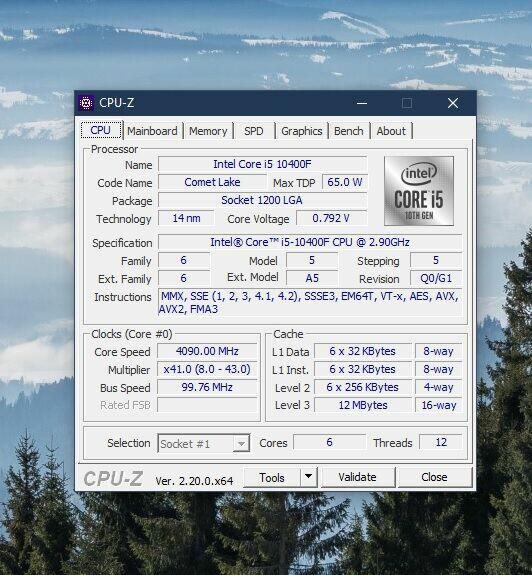The image size is (532, 575).
Task: Click the Max TDP value 65.0 W
Action: pos(345,182)
